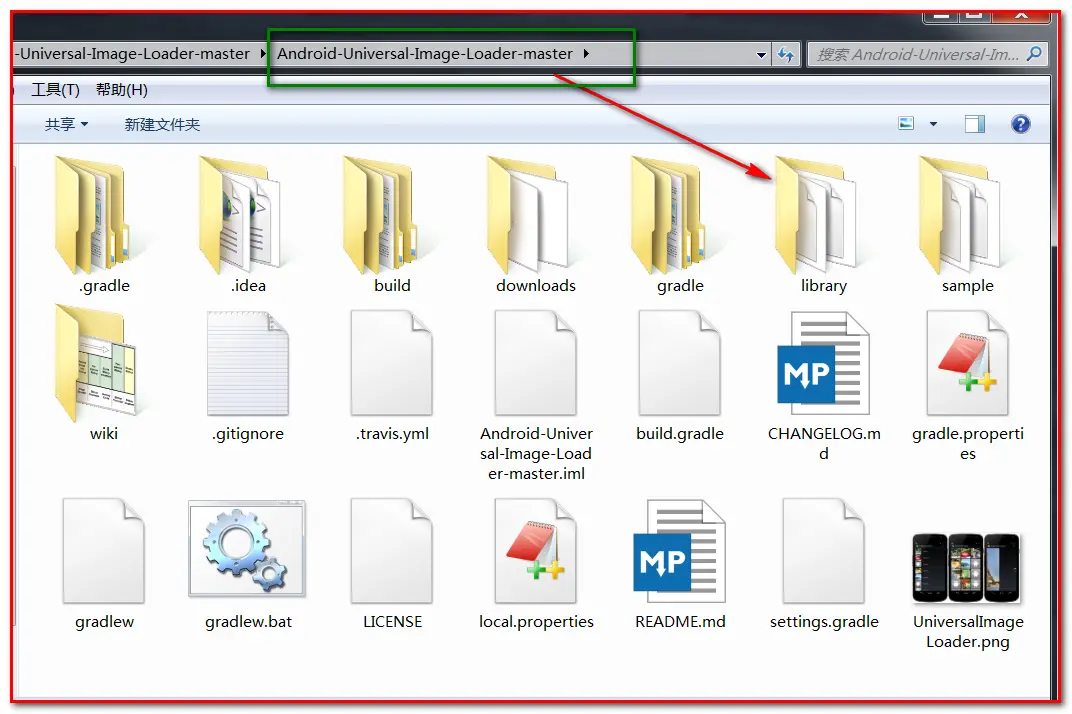Select the gradlew file icon
This screenshot has height=714, width=1072.
pos(103,551)
